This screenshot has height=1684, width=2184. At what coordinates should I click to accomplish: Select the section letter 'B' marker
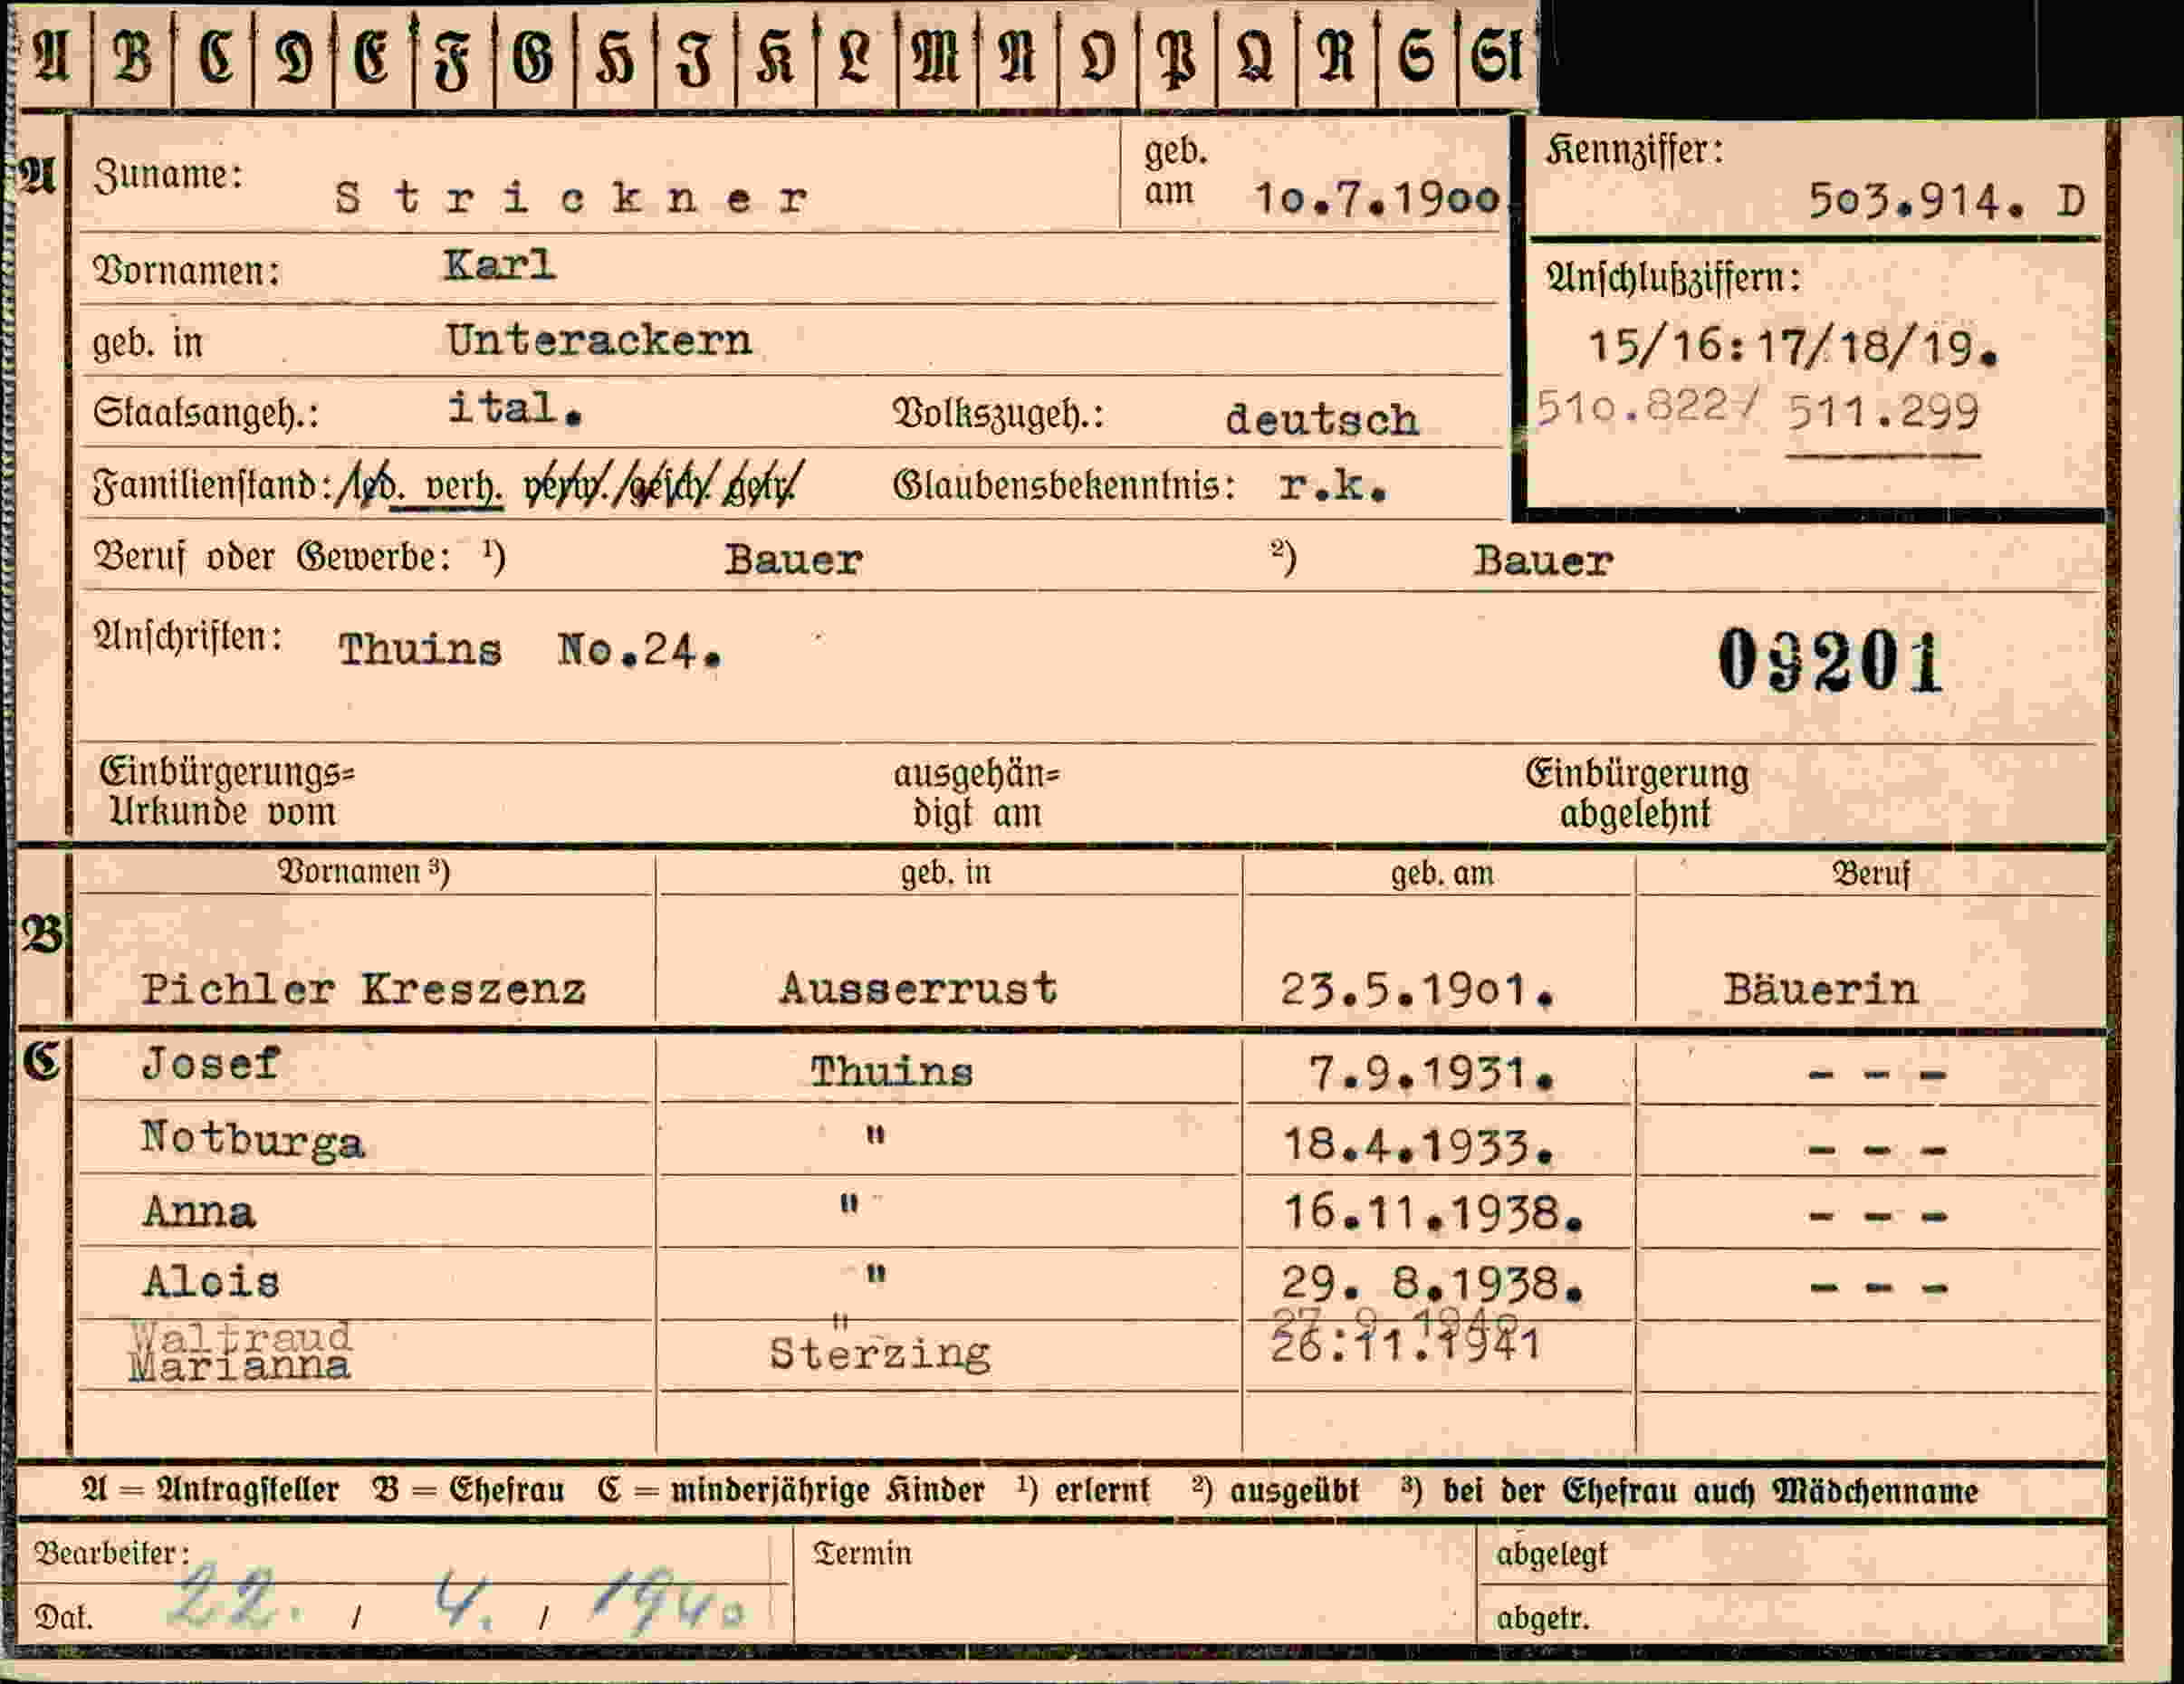click(42, 934)
